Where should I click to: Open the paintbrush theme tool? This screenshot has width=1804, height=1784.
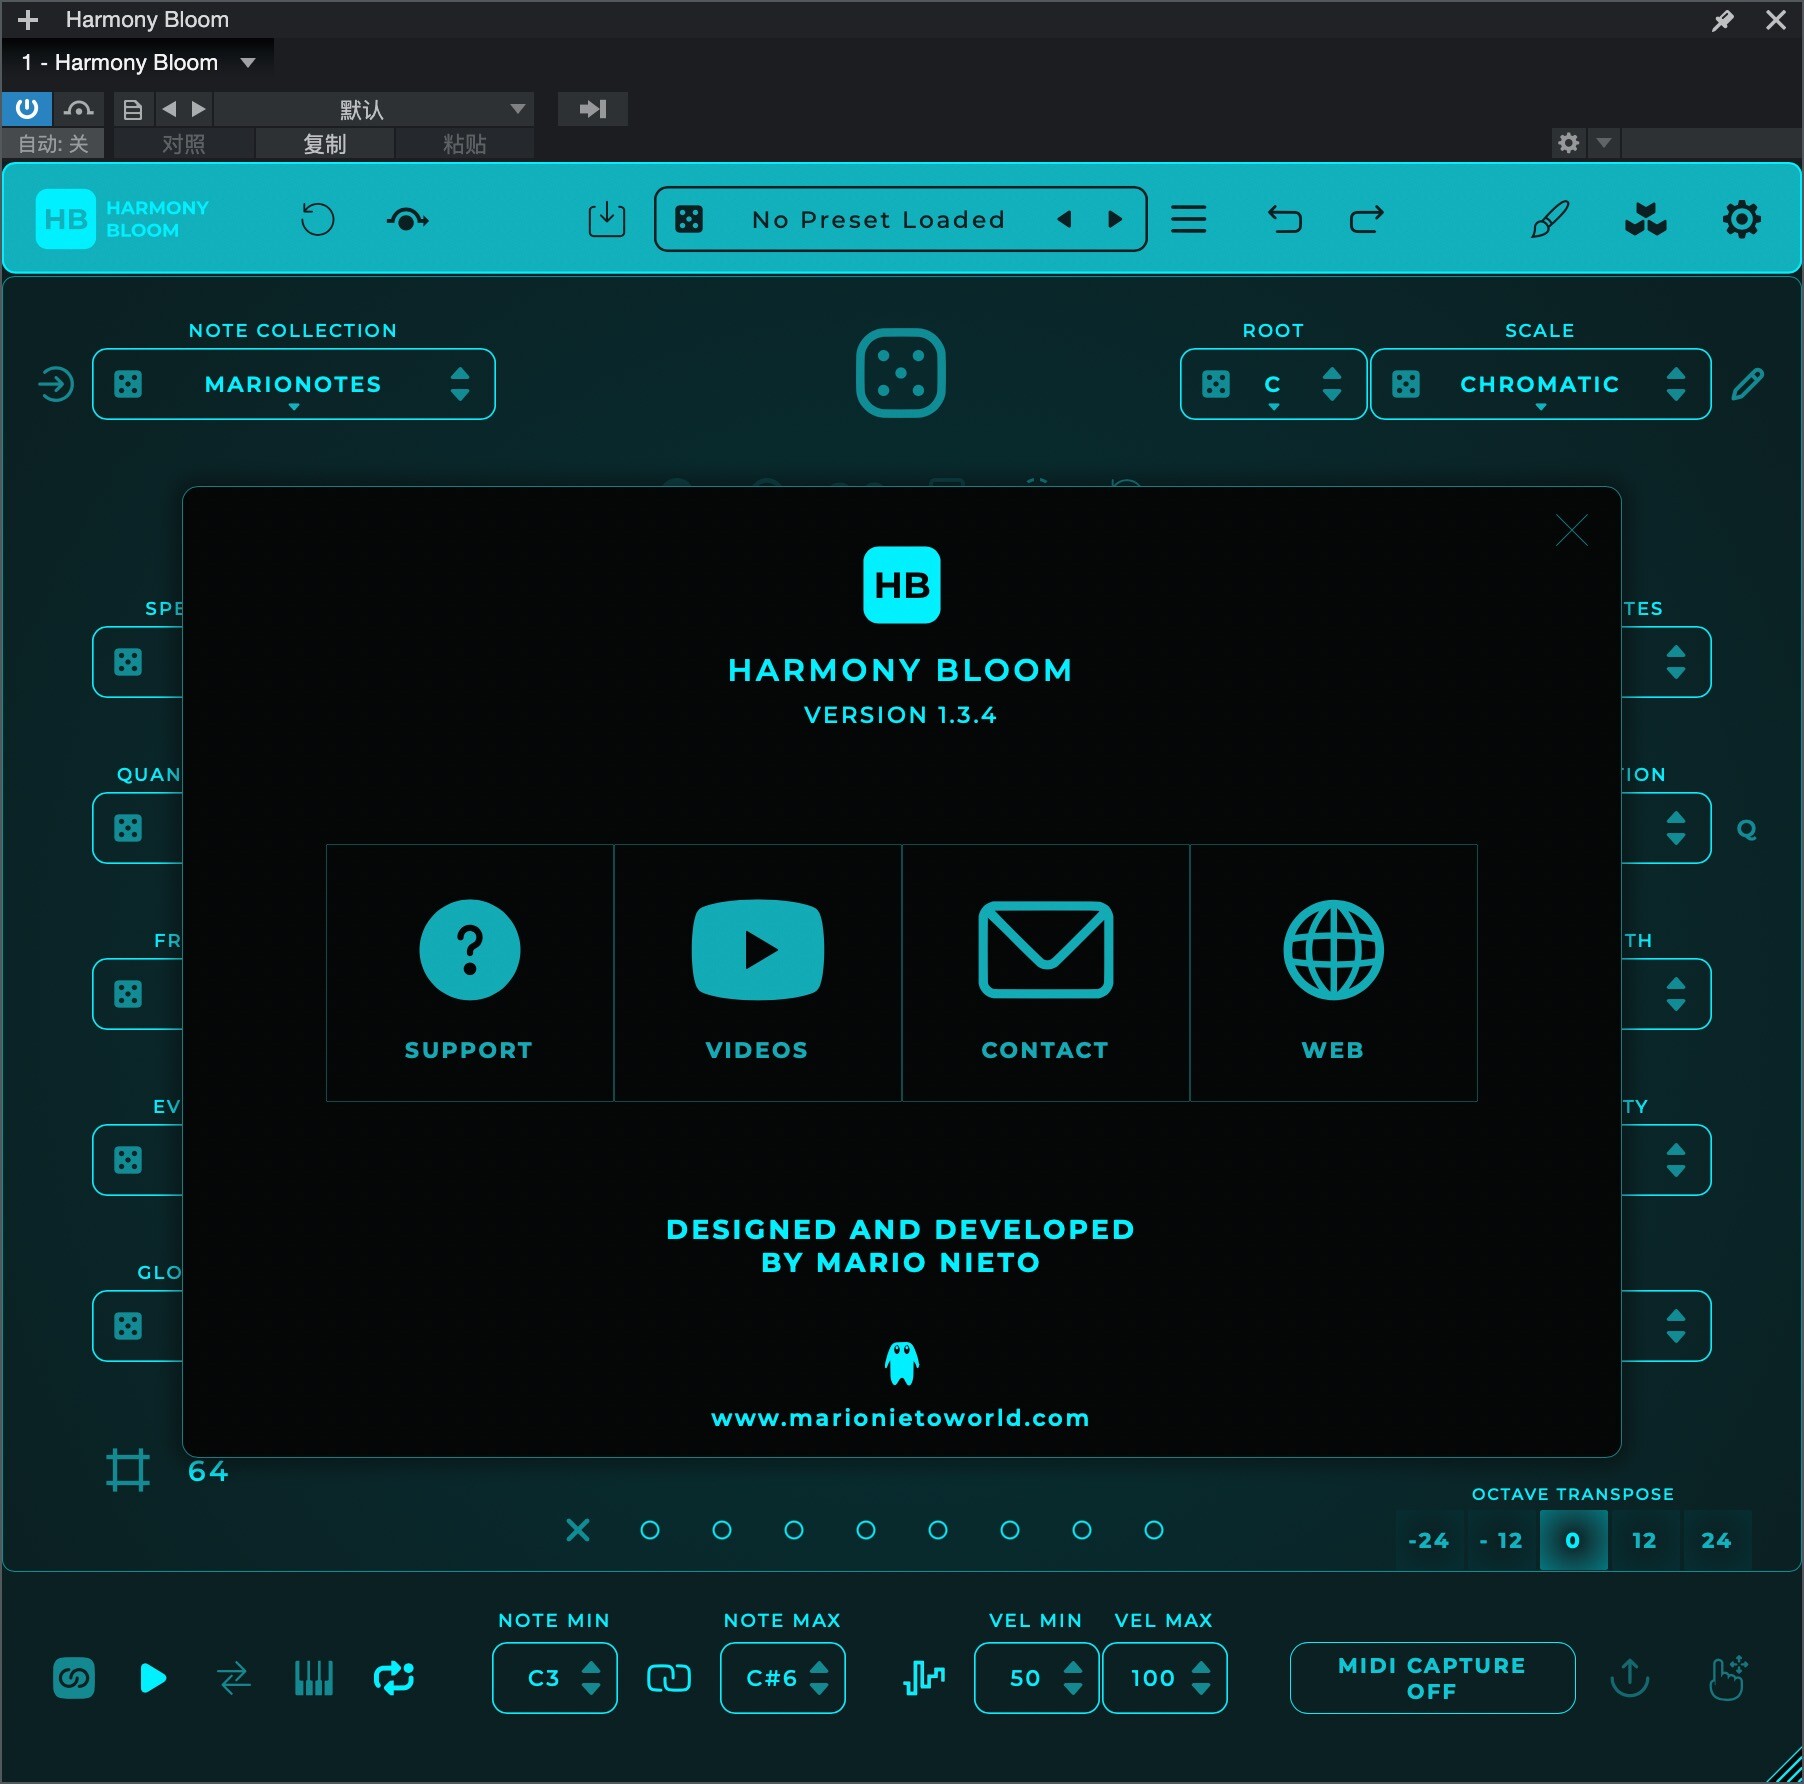tap(1549, 219)
